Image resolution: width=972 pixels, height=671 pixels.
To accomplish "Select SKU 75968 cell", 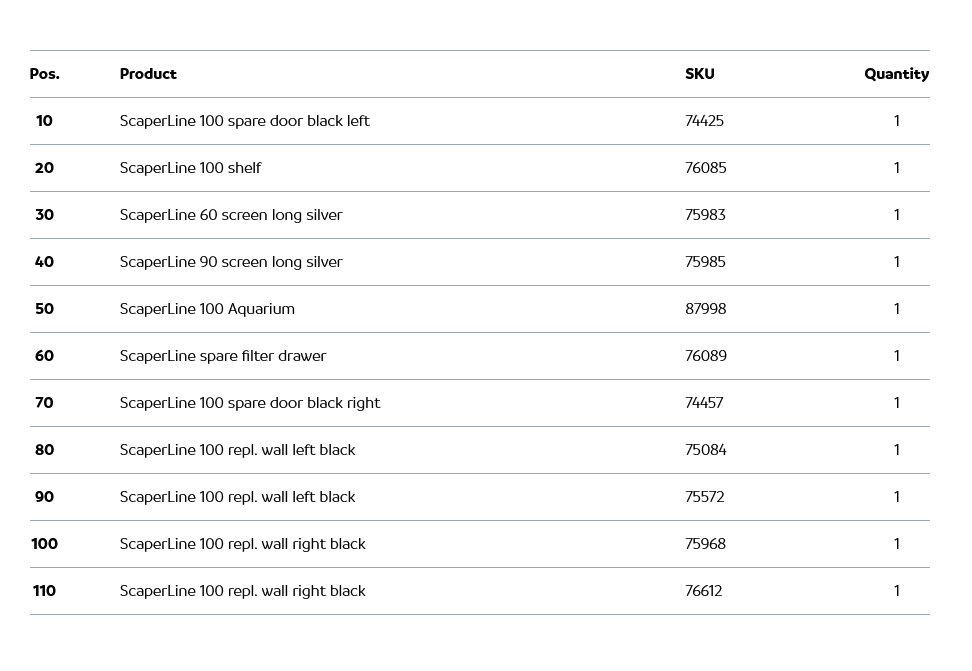I will click(705, 544).
